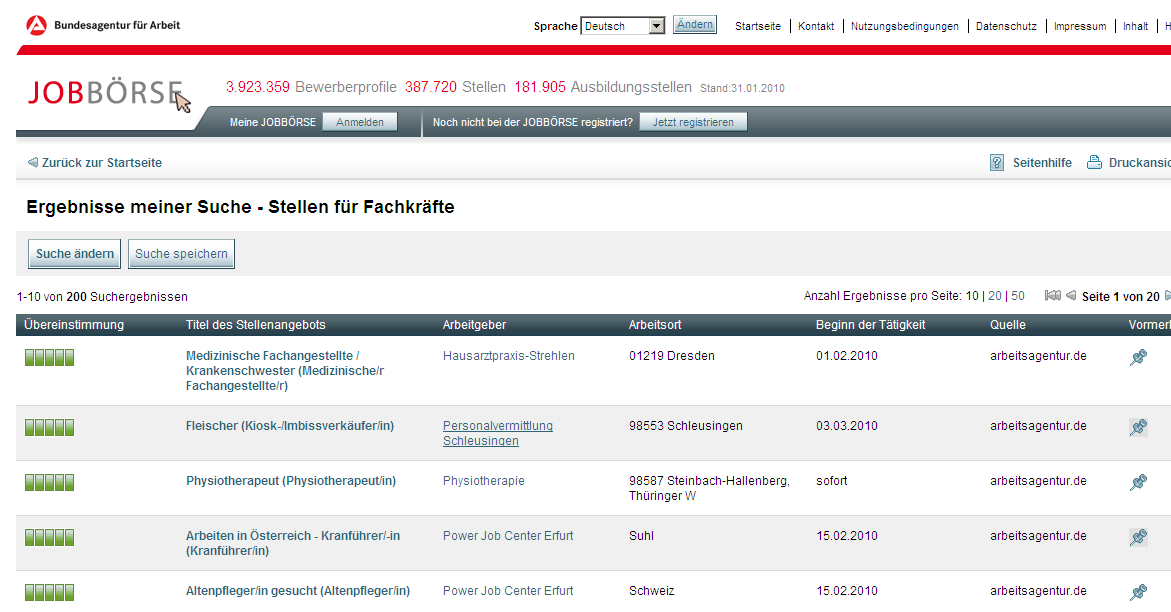The width and height of the screenshot is (1171, 612).
Task: Open the Sprache language dropdown
Action: [623, 26]
